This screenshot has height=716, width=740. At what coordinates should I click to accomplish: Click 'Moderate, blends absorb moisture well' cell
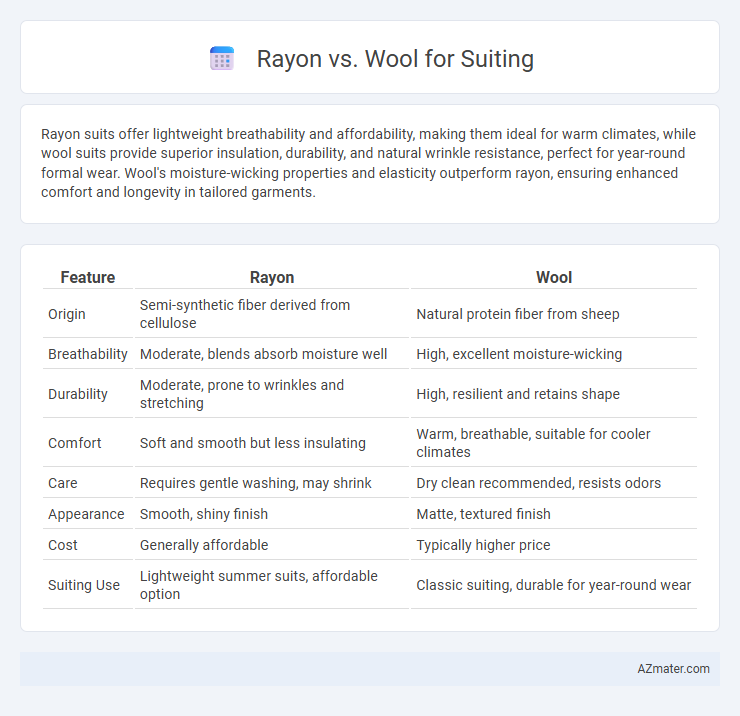(272, 354)
